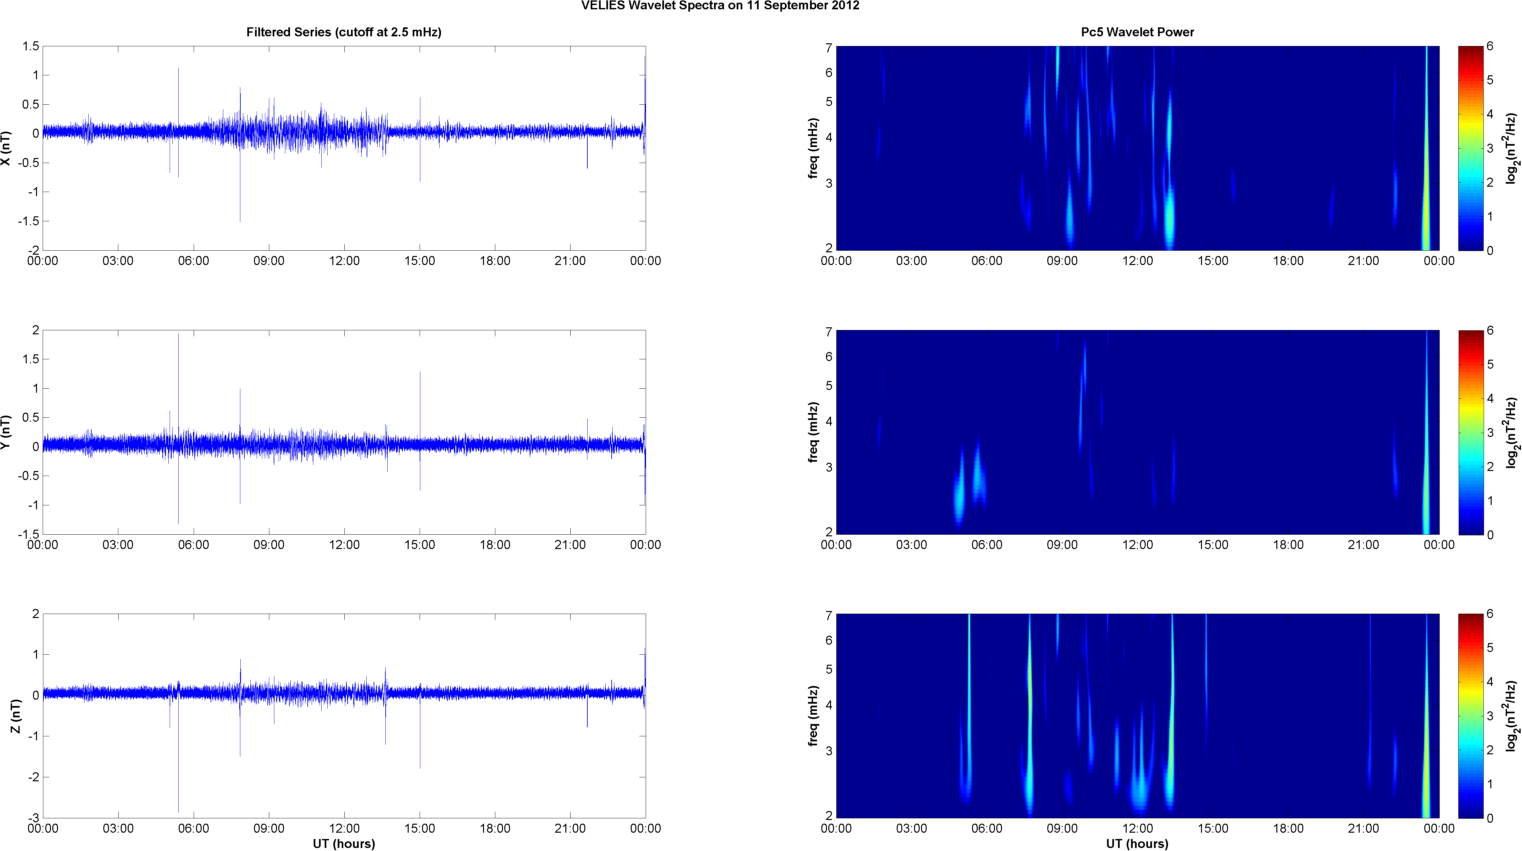Click the "21:00" tick under the top spectrogram

(x=1363, y=261)
